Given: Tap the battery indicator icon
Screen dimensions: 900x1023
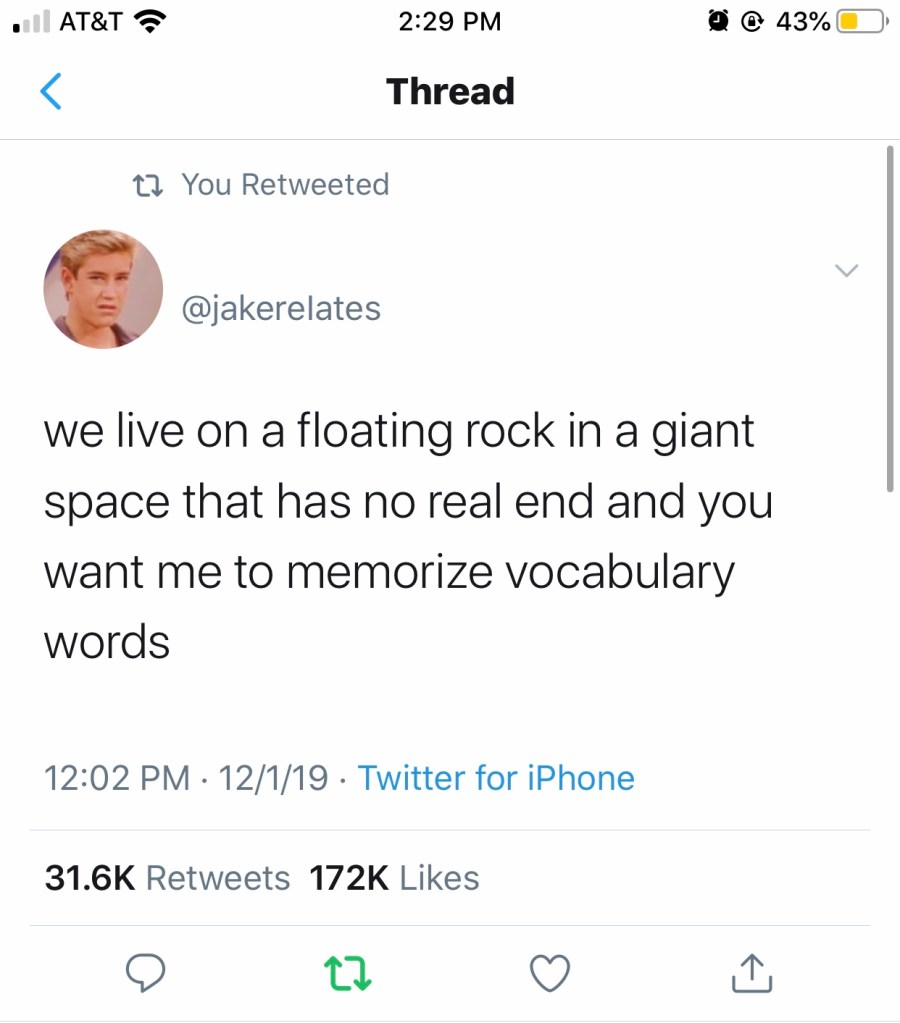Looking at the screenshot, I should tap(860, 21).
